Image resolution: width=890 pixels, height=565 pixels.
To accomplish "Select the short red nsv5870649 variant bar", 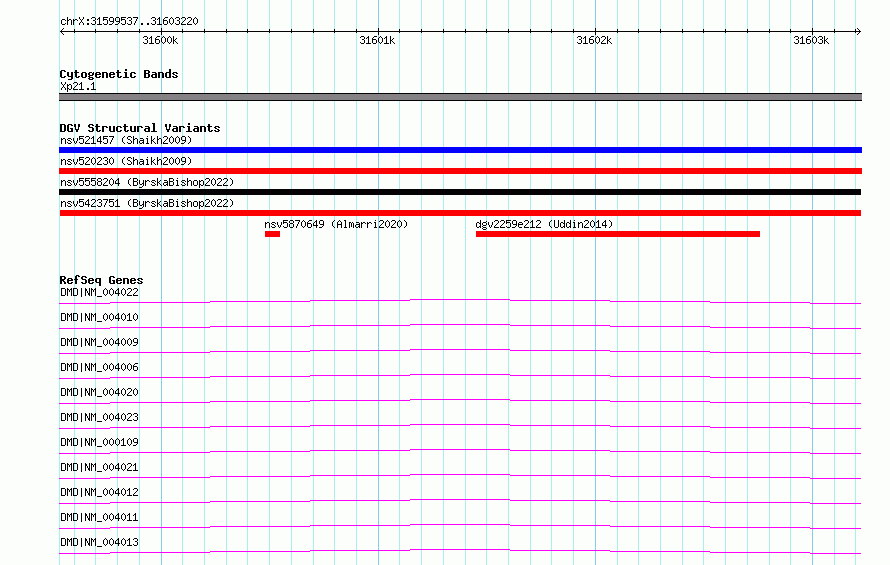I will pyautogui.click(x=272, y=234).
